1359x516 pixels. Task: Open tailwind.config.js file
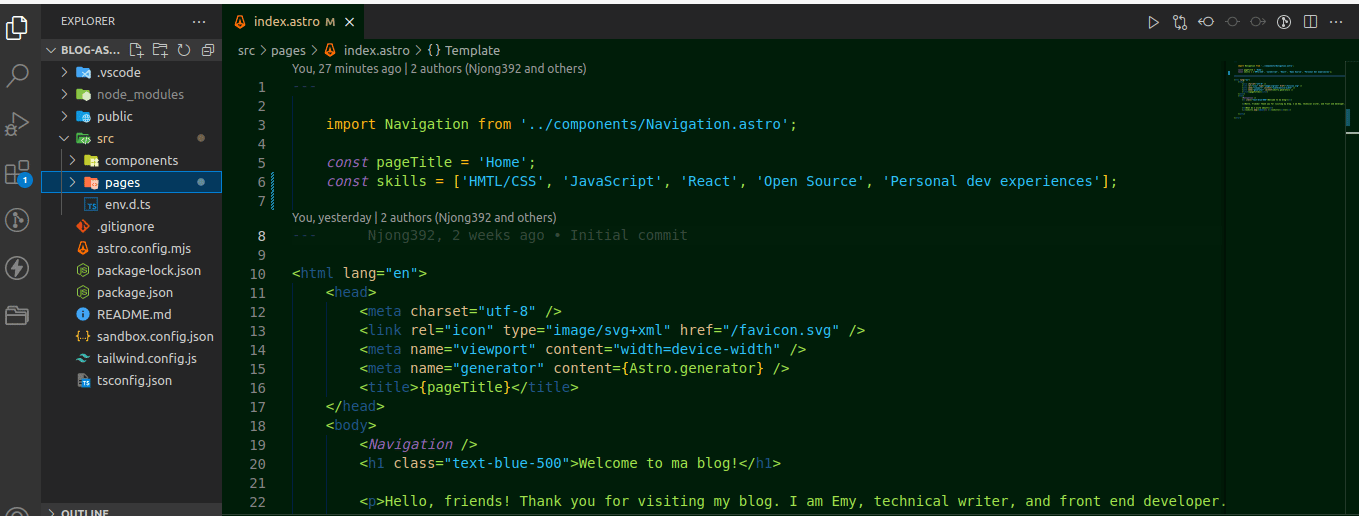click(x=147, y=358)
